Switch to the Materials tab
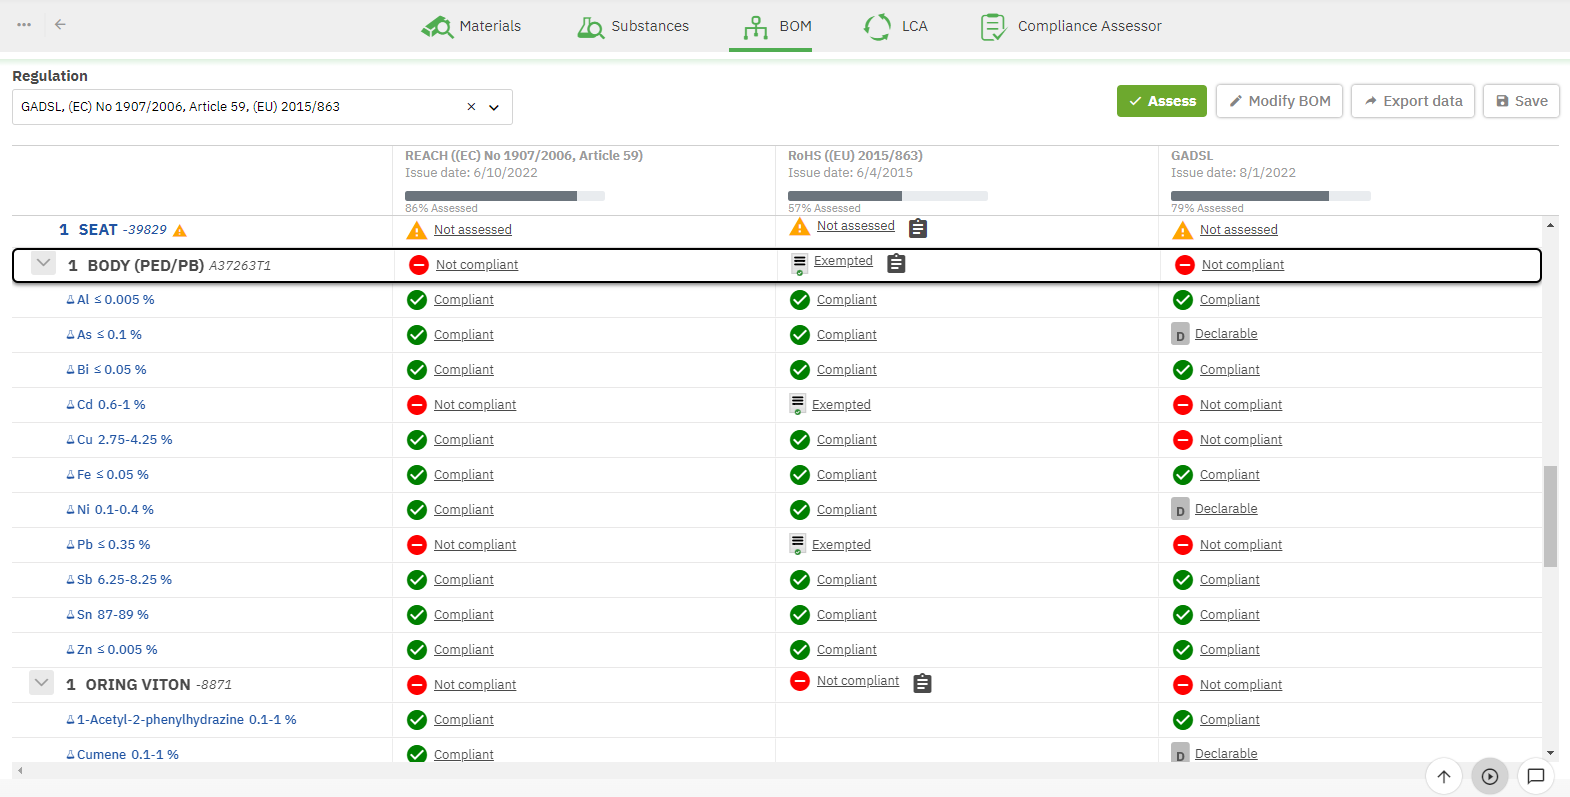The height and width of the screenshot is (797, 1570). pyautogui.click(x=471, y=26)
